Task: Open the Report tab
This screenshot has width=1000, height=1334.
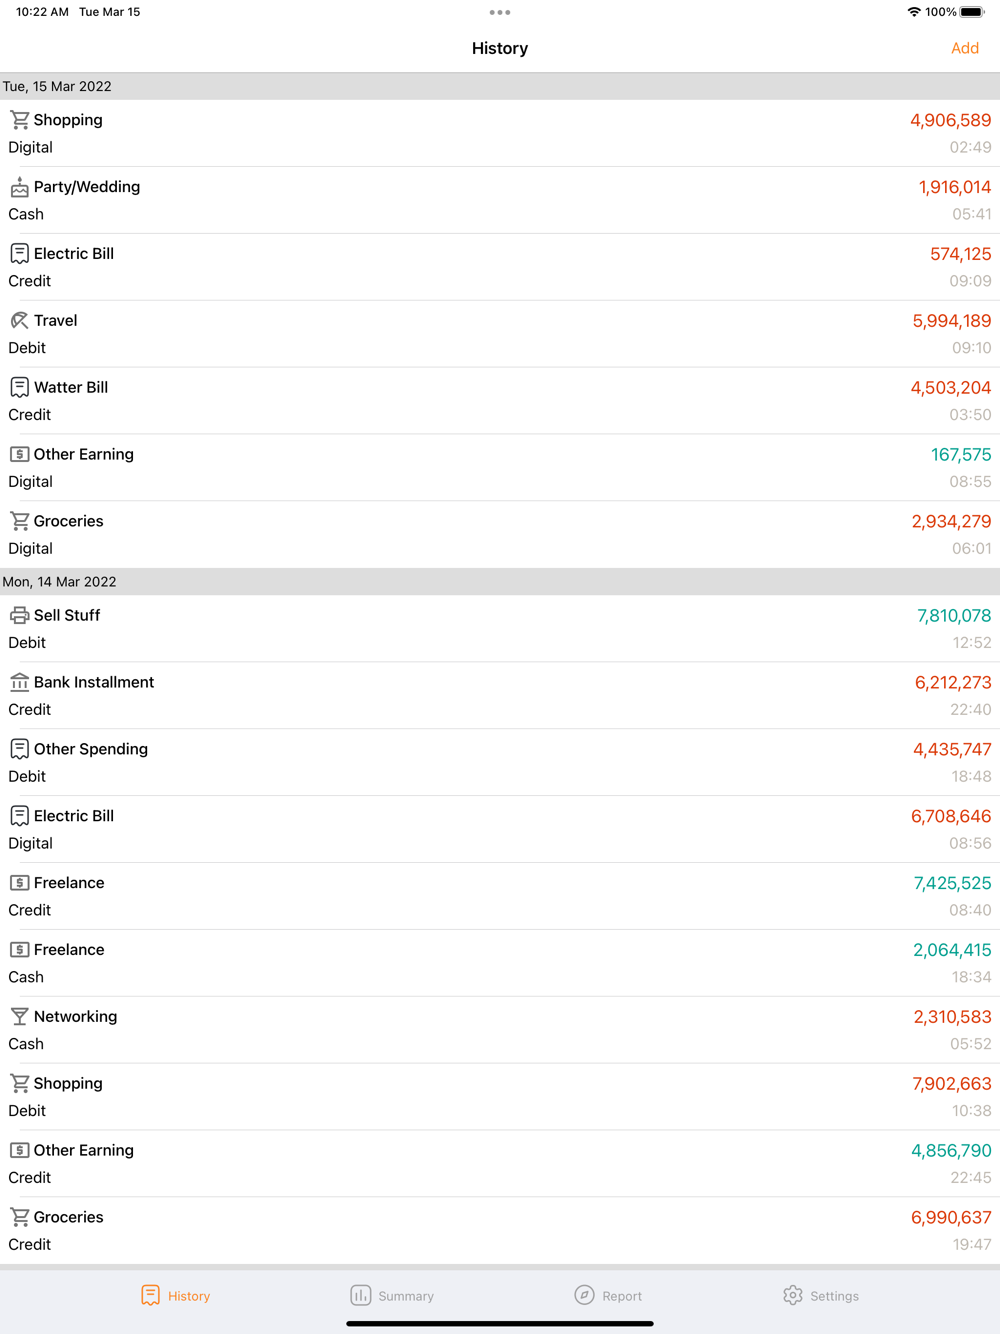Action: (x=608, y=1296)
